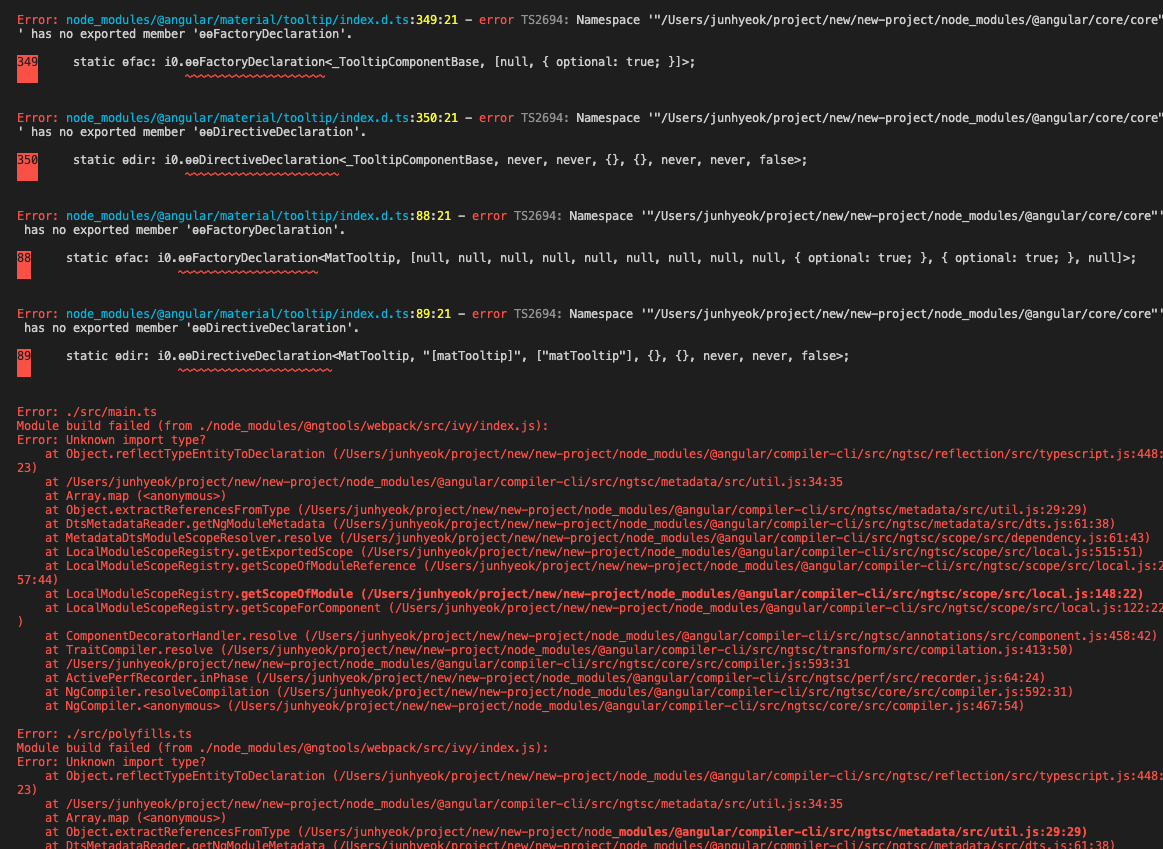Click 'Module build failed' line under polyfills.ts
The height and width of the screenshot is (849, 1163).
(283, 747)
